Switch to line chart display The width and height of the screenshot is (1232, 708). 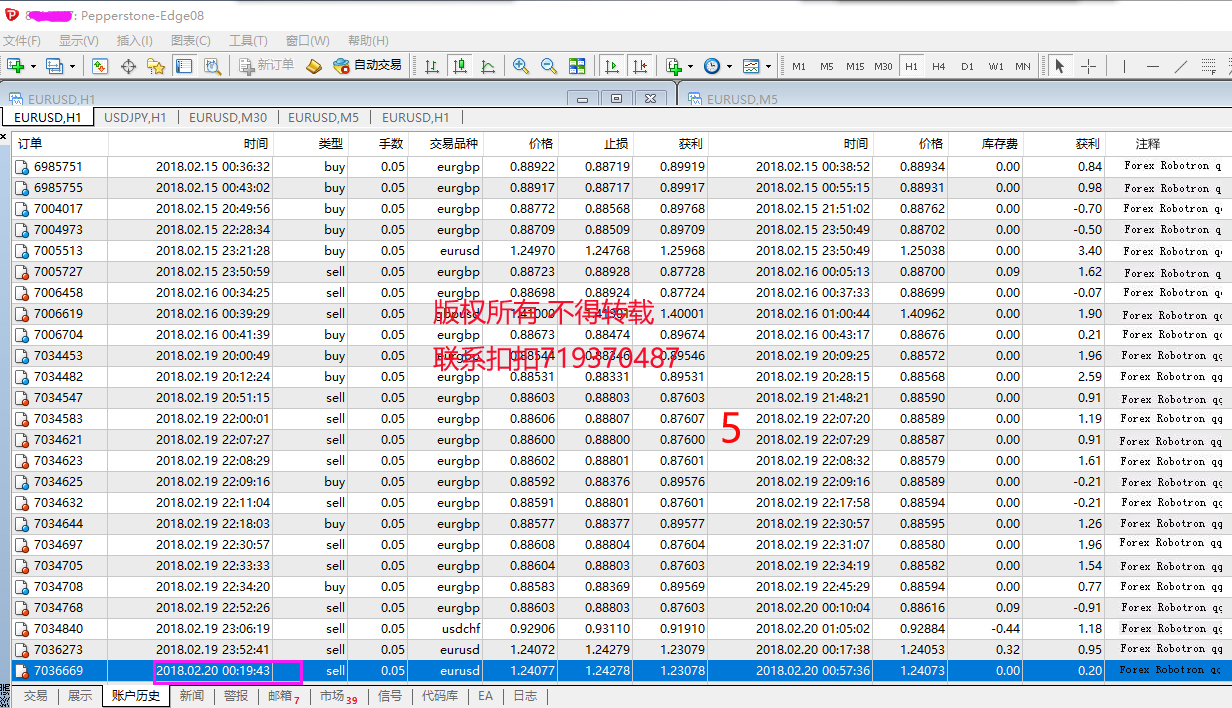tap(488, 66)
